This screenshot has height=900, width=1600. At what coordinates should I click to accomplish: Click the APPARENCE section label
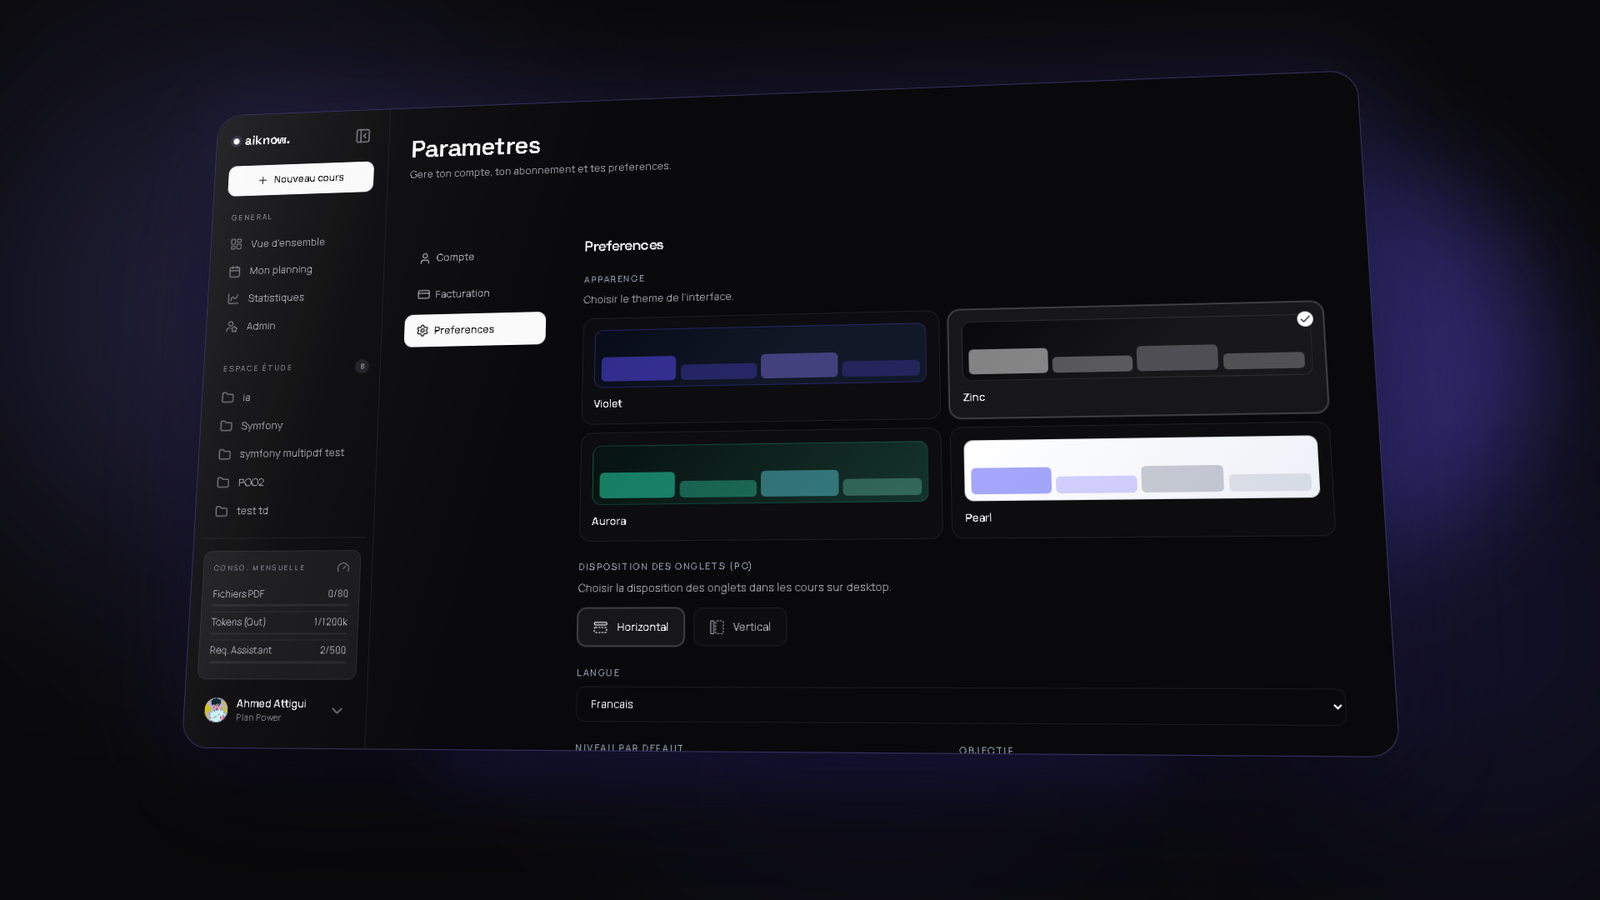[614, 279]
